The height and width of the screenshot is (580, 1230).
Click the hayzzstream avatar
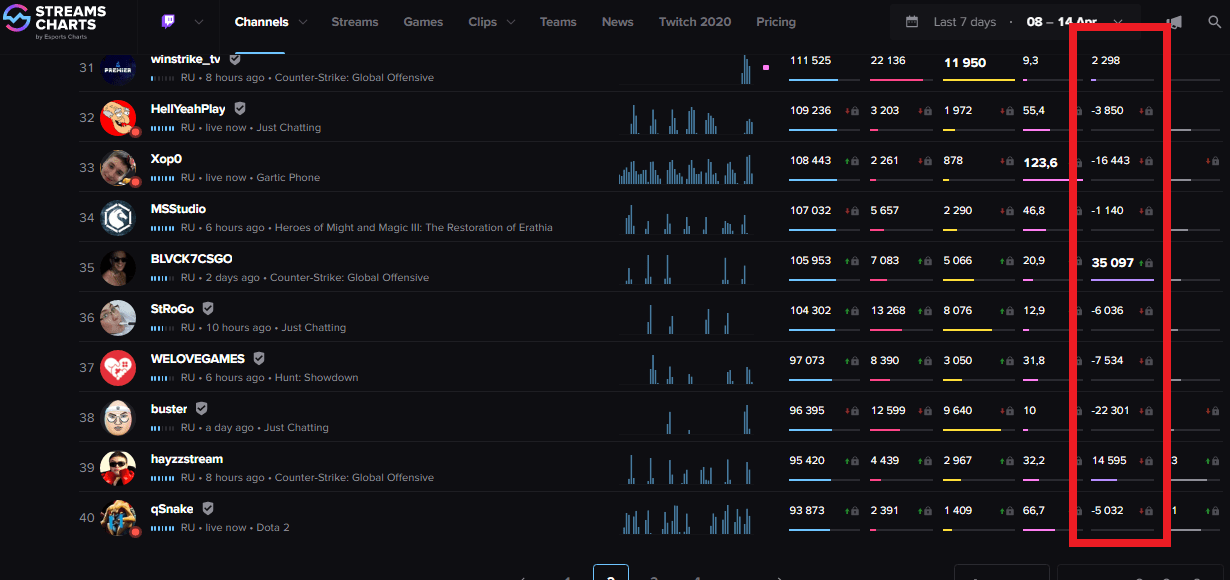tap(118, 467)
